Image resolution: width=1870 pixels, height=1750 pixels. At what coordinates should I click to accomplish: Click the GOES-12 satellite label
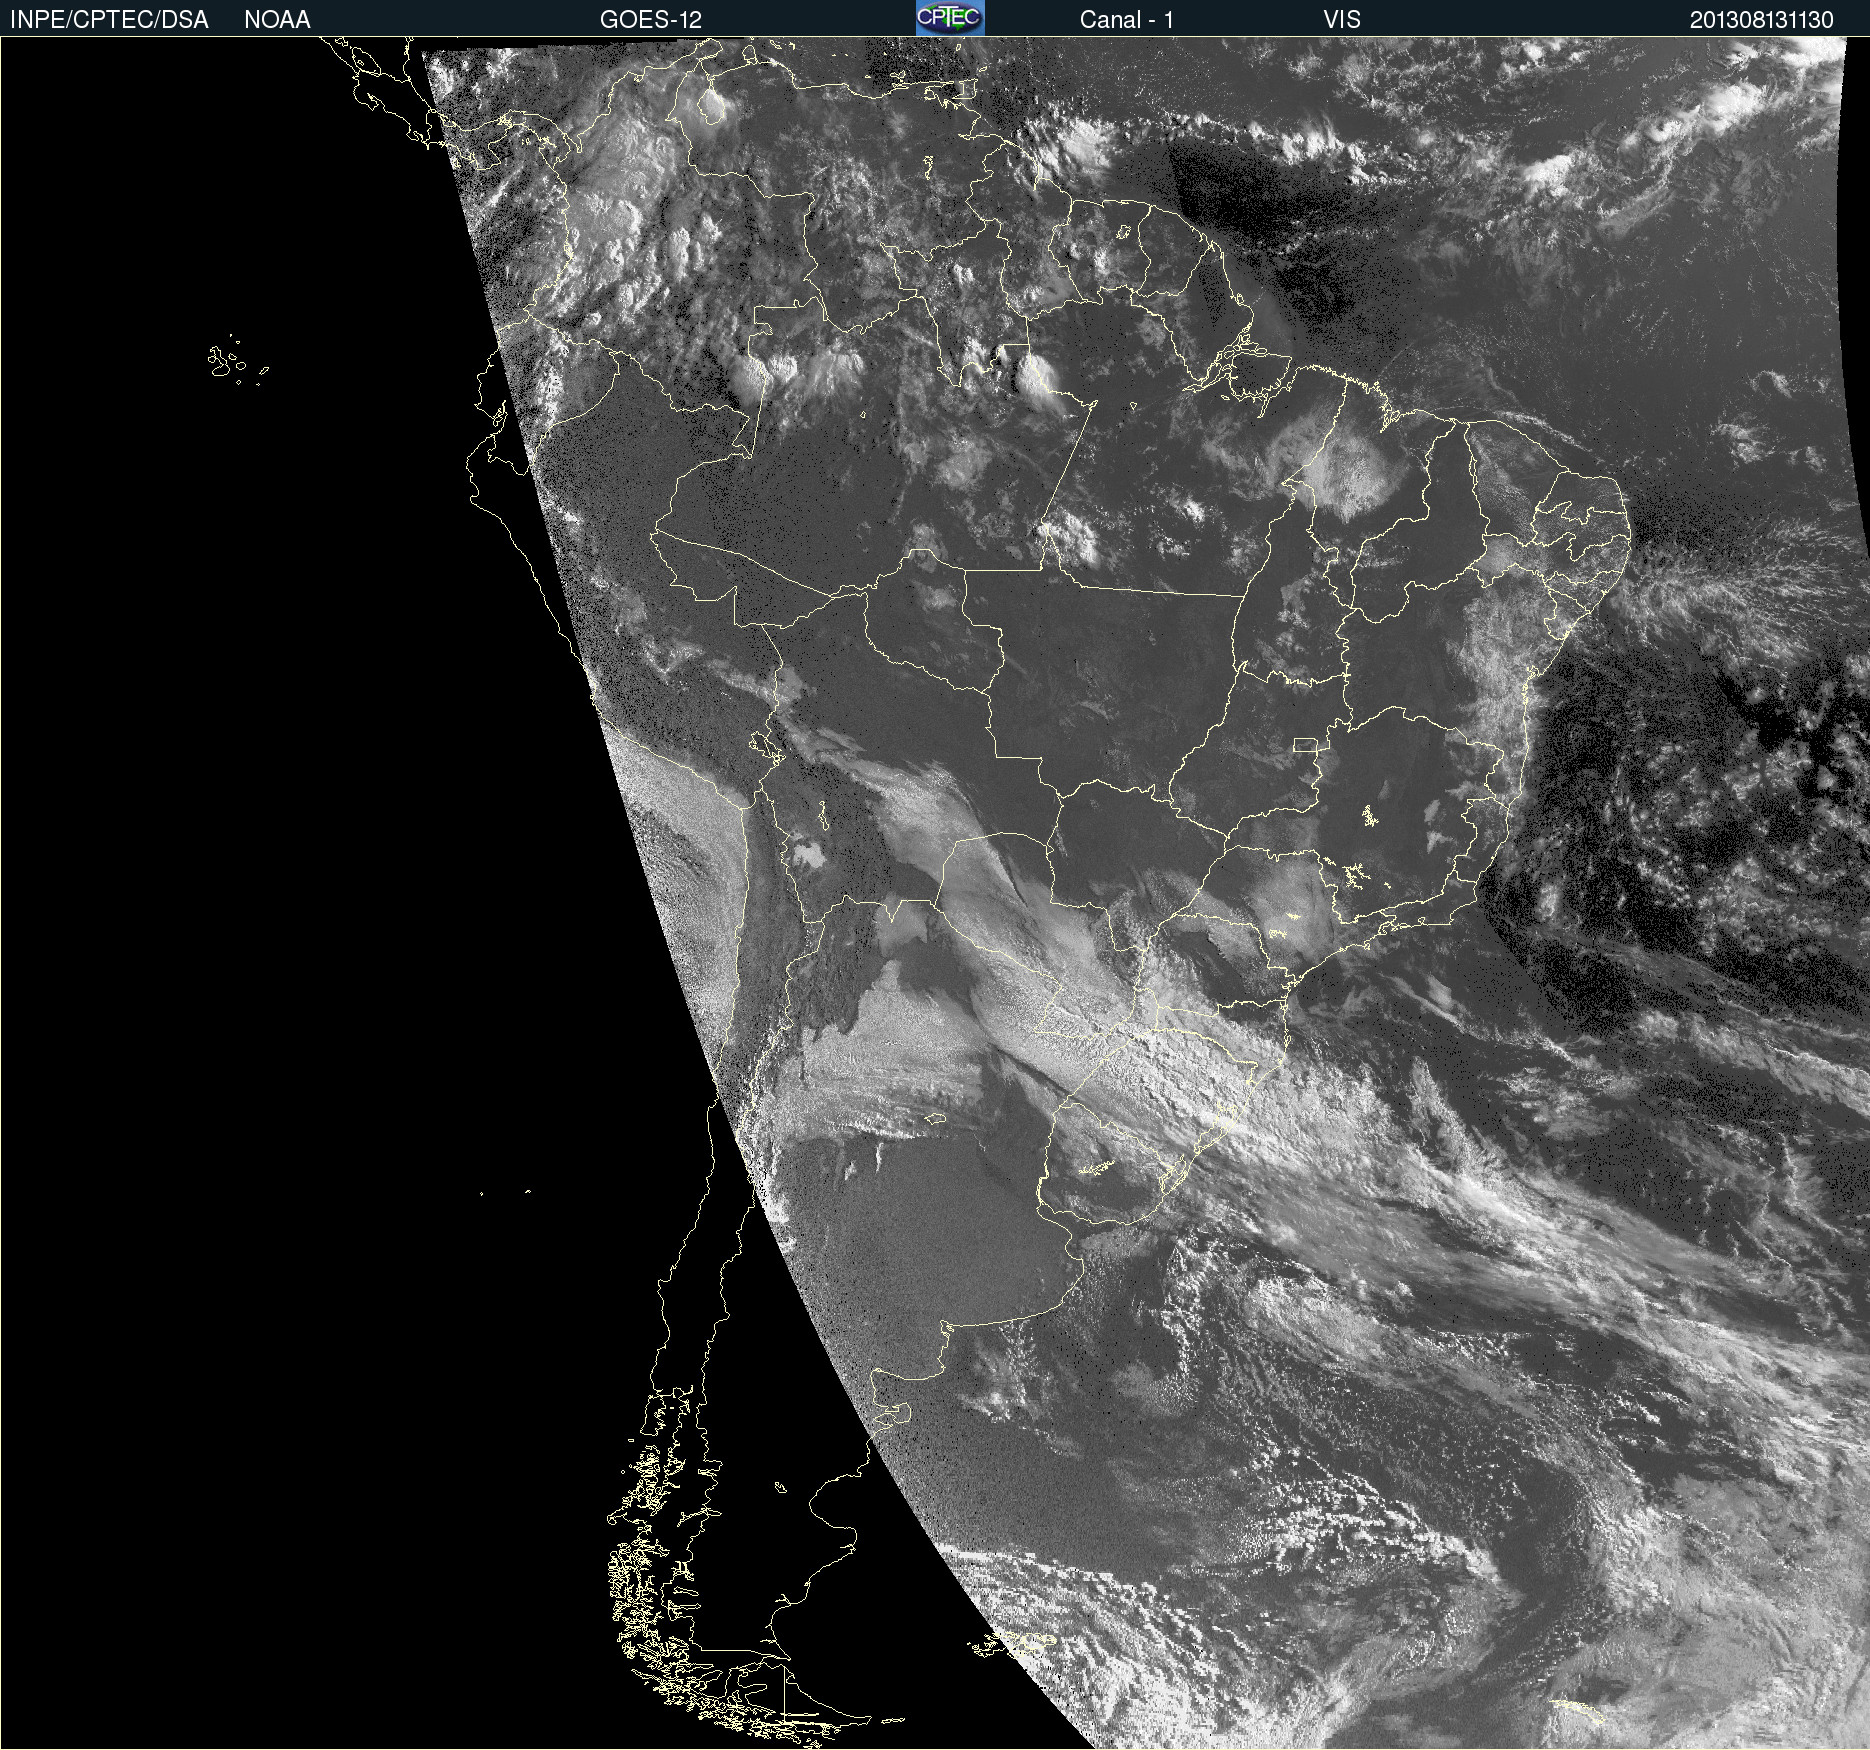click(x=651, y=20)
